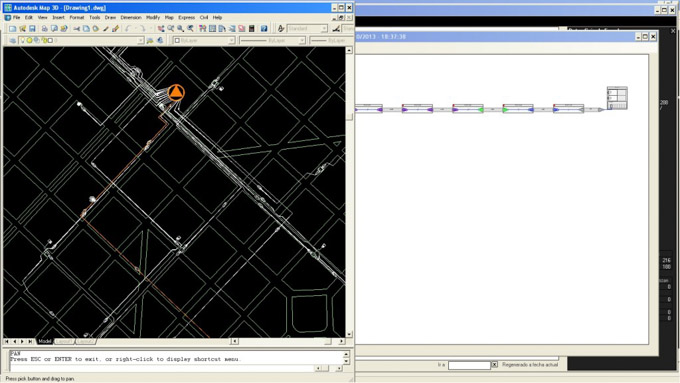Click the Plot printer icon
Screen dimensions: 680x383
(44, 29)
